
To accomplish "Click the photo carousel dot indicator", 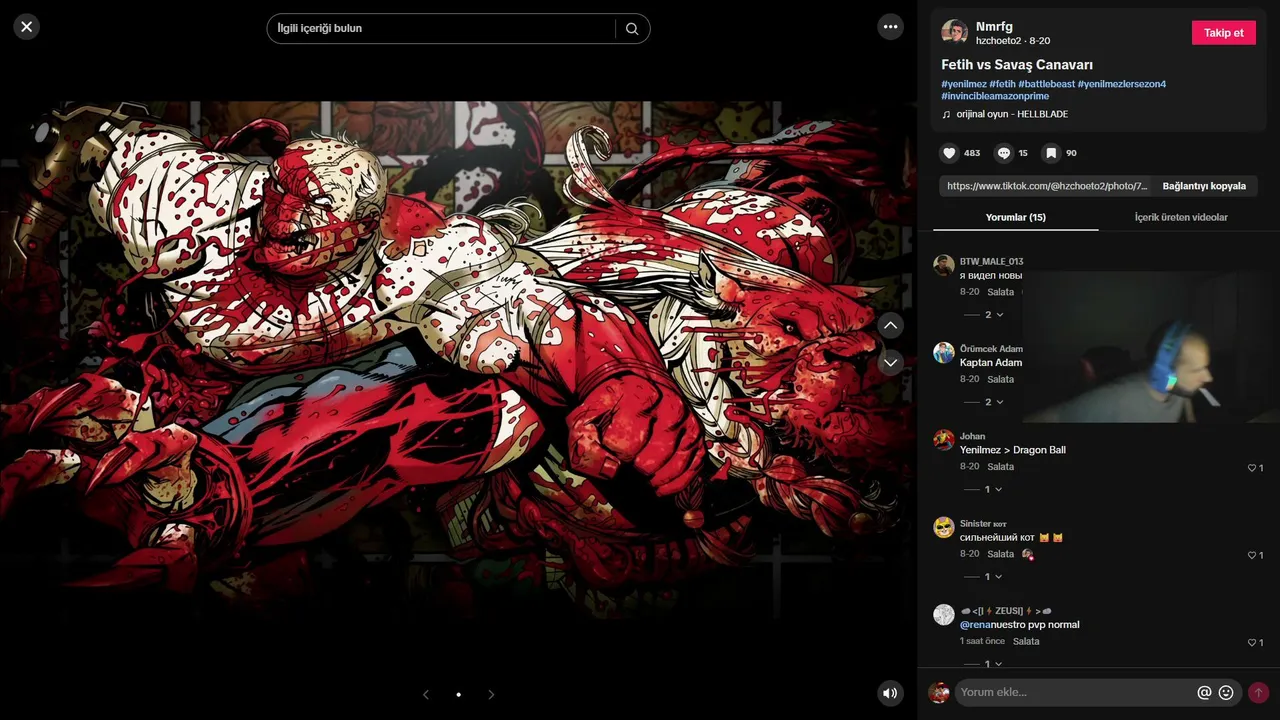I will click(x=458, y=694).
